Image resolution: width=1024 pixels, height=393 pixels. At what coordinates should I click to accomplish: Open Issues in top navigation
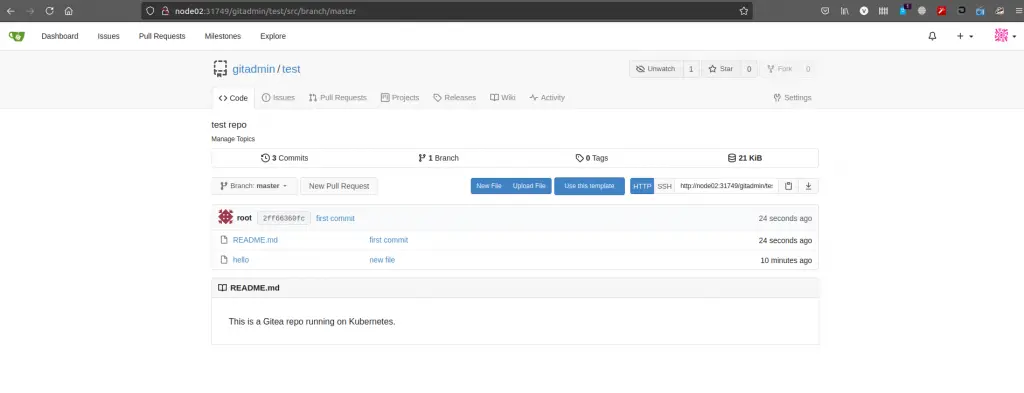point(108,37)
